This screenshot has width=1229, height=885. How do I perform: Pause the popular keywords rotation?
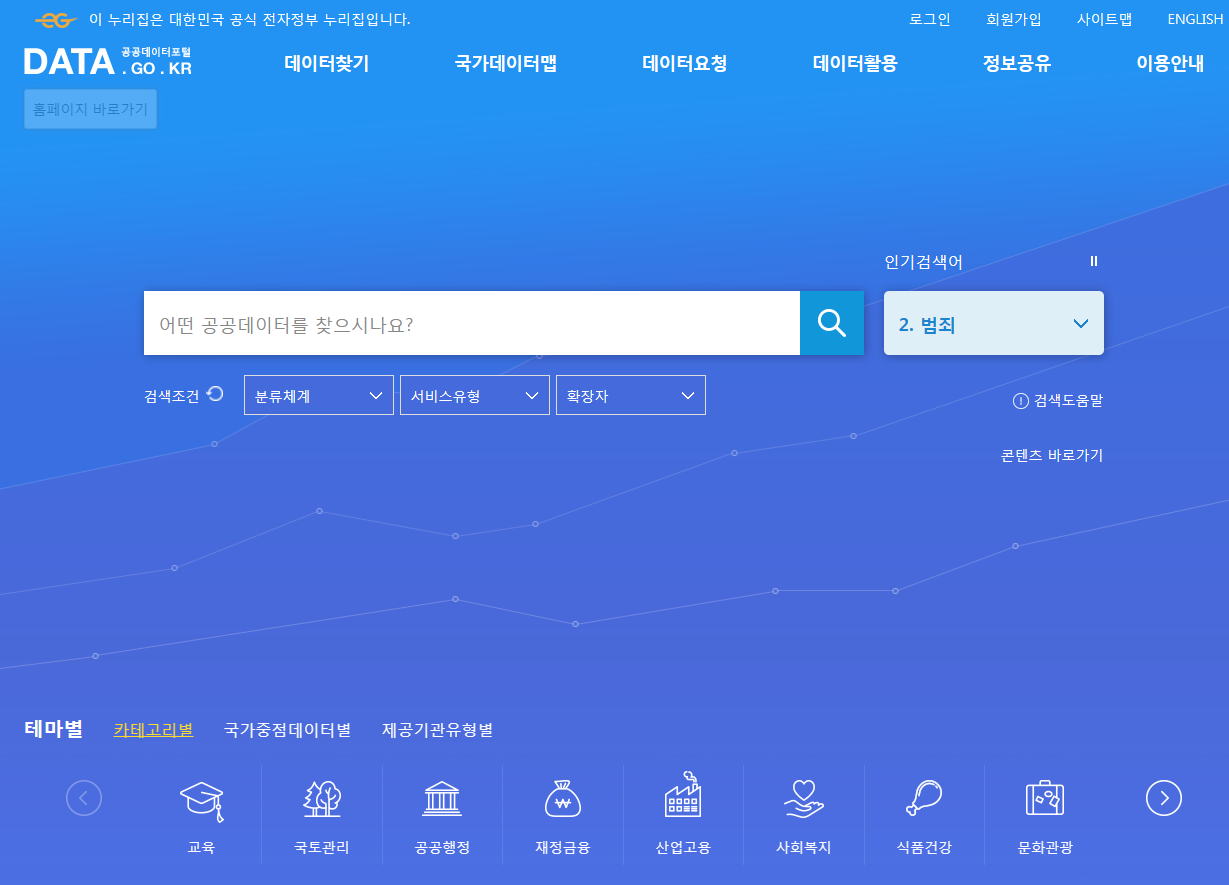1094,261
